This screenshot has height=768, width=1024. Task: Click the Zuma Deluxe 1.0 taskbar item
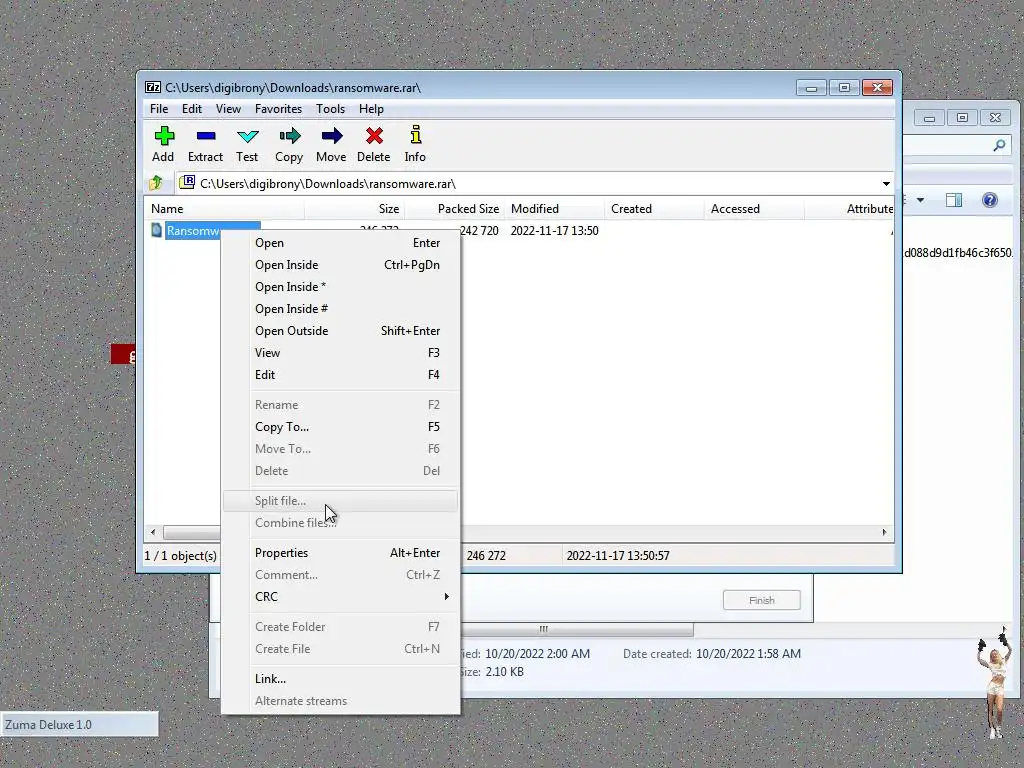(x=79, y=724)
